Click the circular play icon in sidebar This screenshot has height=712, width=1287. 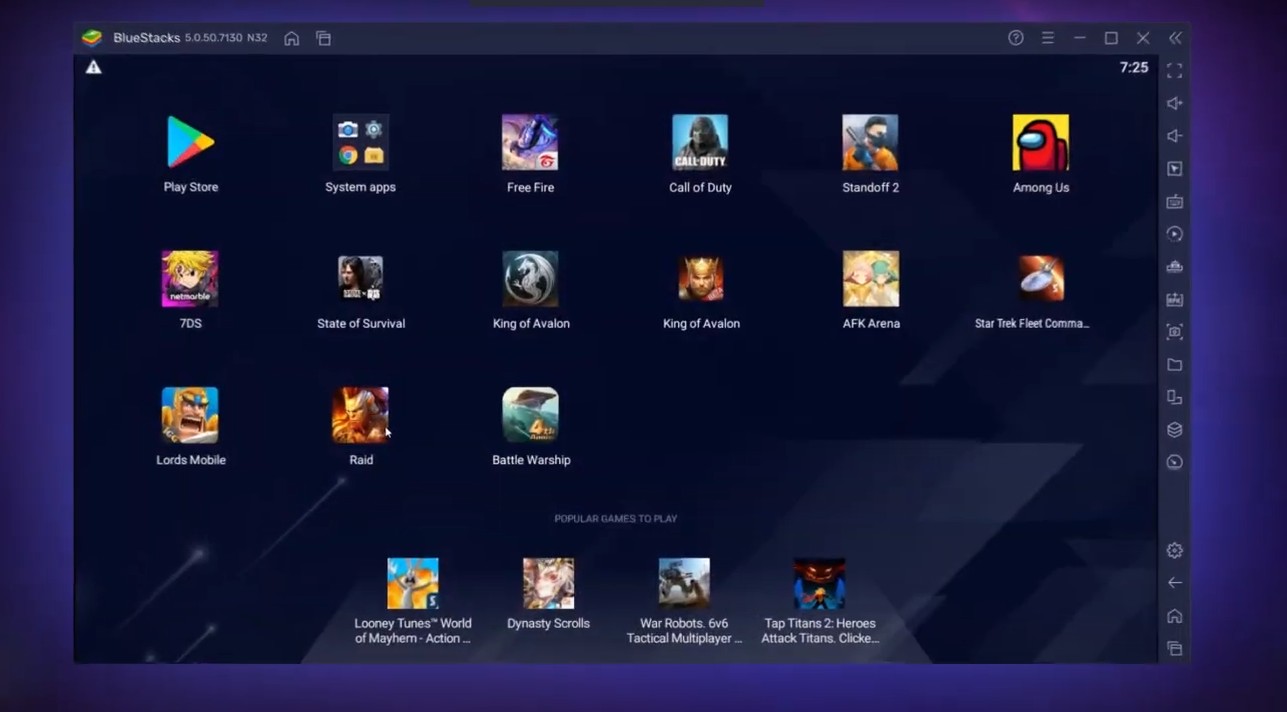[1175, 234]
